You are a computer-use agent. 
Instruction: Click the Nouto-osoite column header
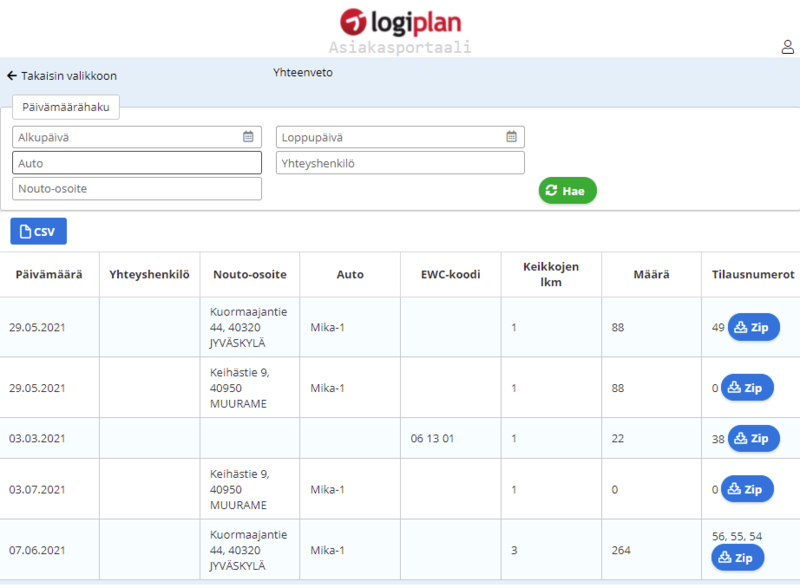[249, 274]
